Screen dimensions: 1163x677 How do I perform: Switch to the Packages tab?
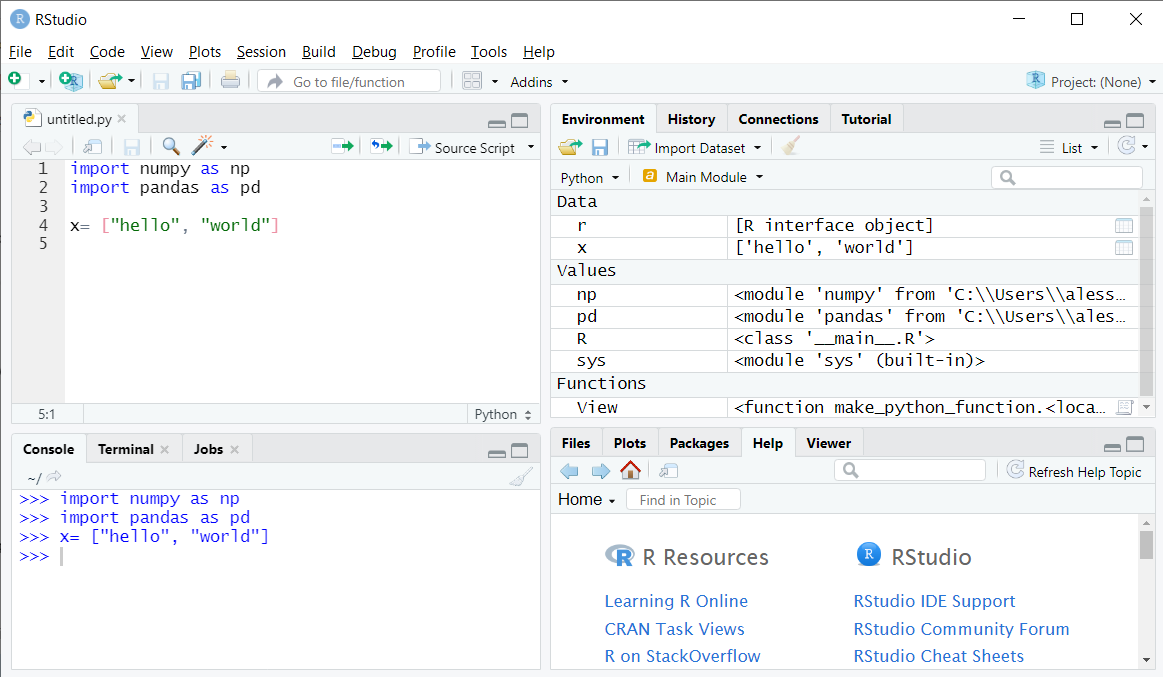pyautogui.click(x=699, y=443)
